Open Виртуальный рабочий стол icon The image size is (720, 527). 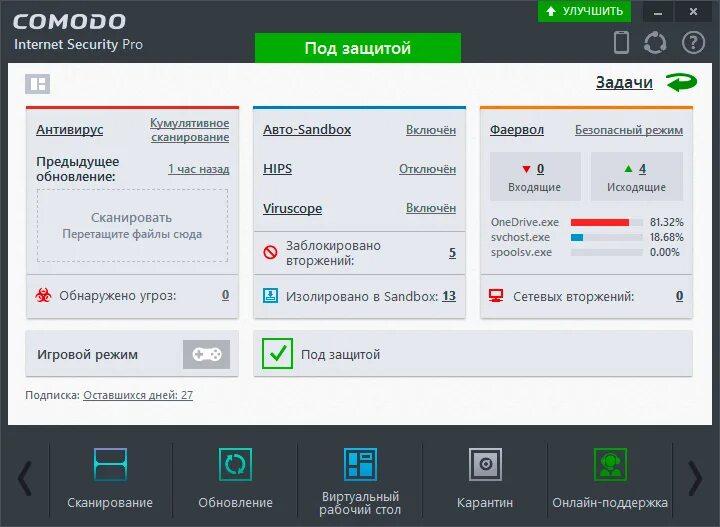360,464
